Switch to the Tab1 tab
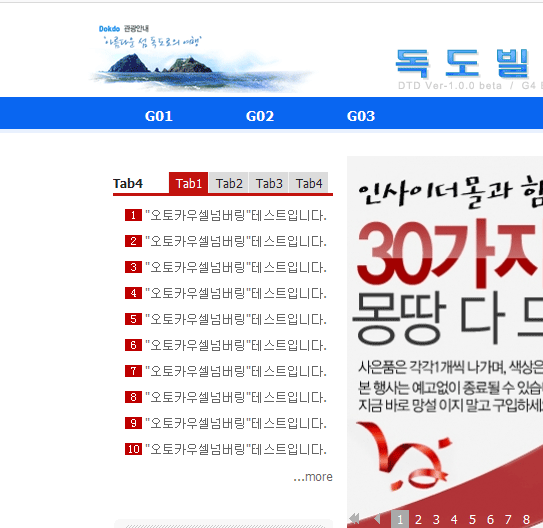Viewport: 543px width, 528px height. coord(189,183)
